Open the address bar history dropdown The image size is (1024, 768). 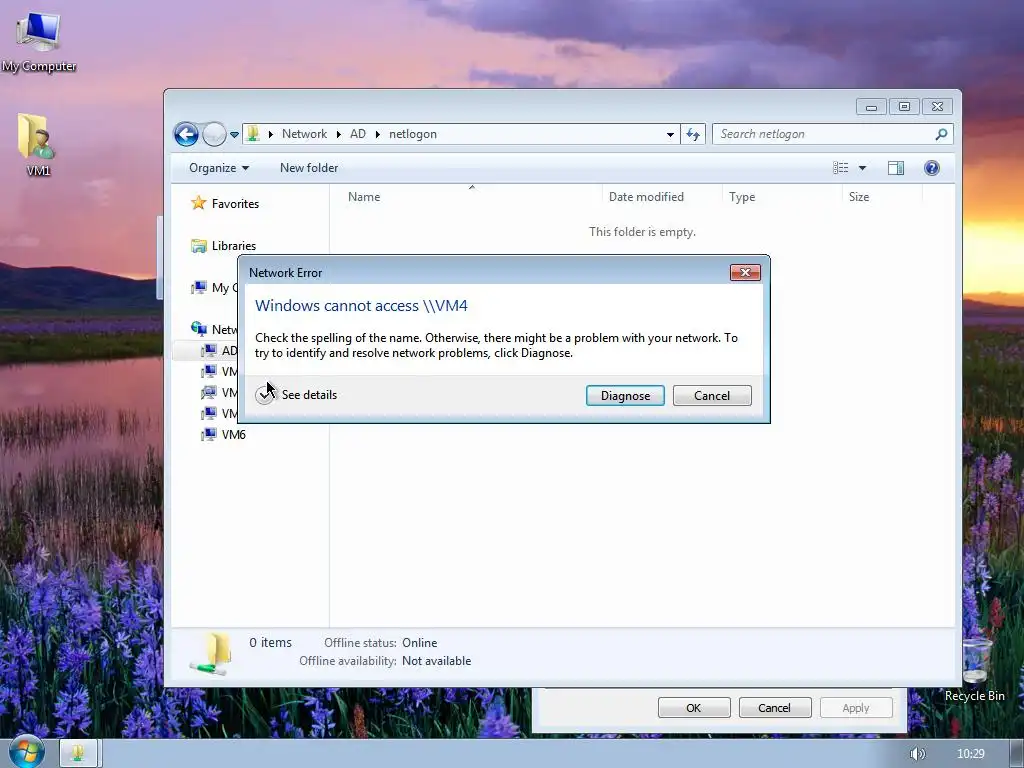670,135
